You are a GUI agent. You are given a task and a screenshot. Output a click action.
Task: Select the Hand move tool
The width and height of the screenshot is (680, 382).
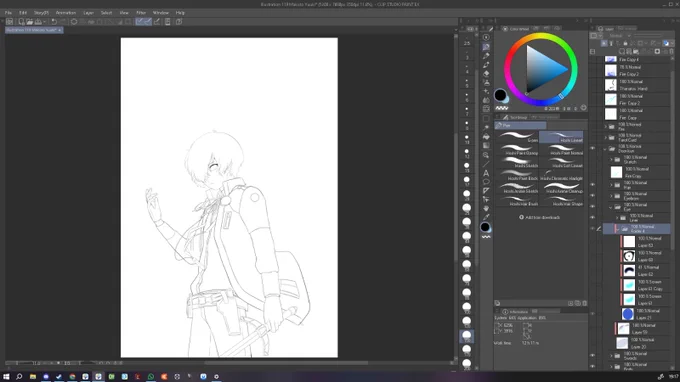coord(486,208)
